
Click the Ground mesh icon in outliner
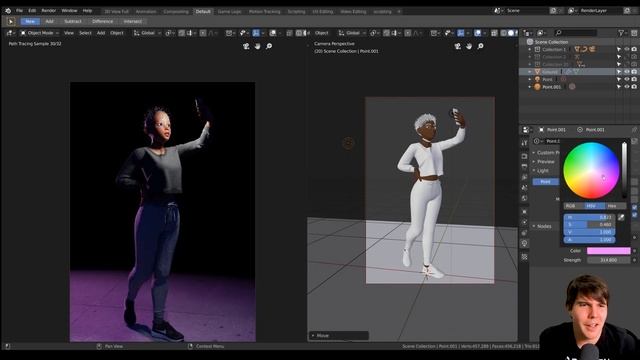[x=538, y=72]
